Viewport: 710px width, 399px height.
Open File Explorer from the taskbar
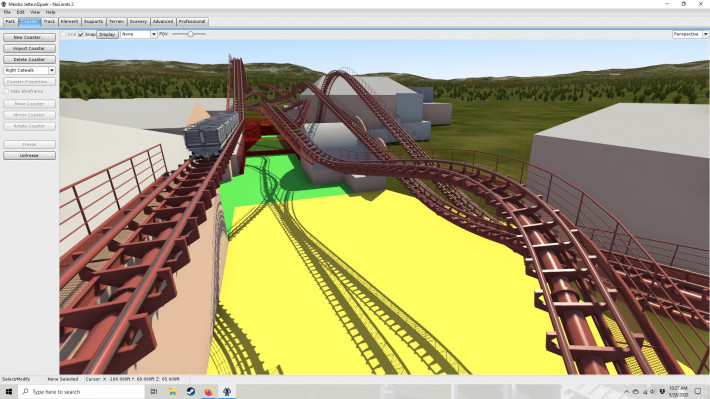click(172, 391)
